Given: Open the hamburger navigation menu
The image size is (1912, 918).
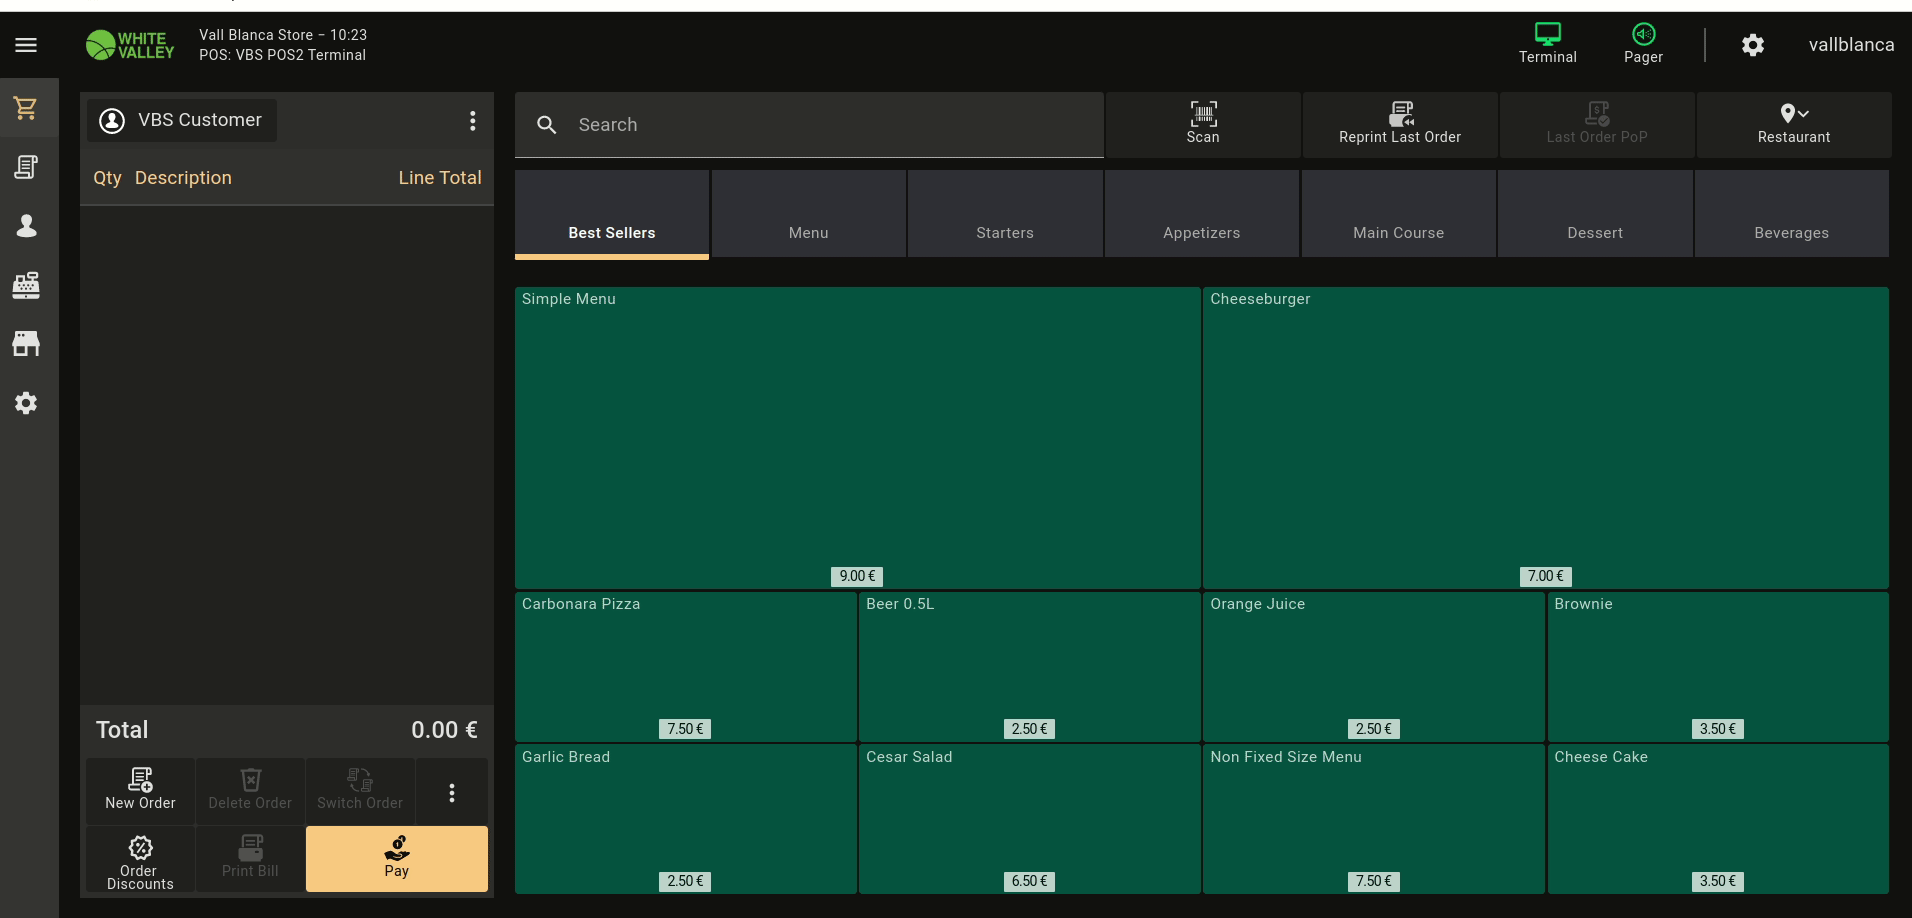Looking at the screenshot, I should click(x=26, y=45).
